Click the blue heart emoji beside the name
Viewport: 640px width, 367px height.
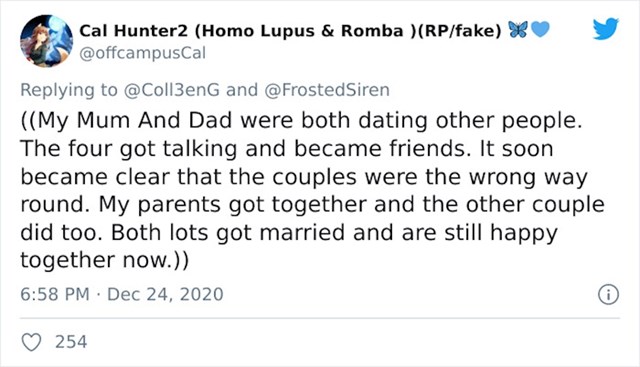click(540, 29)
